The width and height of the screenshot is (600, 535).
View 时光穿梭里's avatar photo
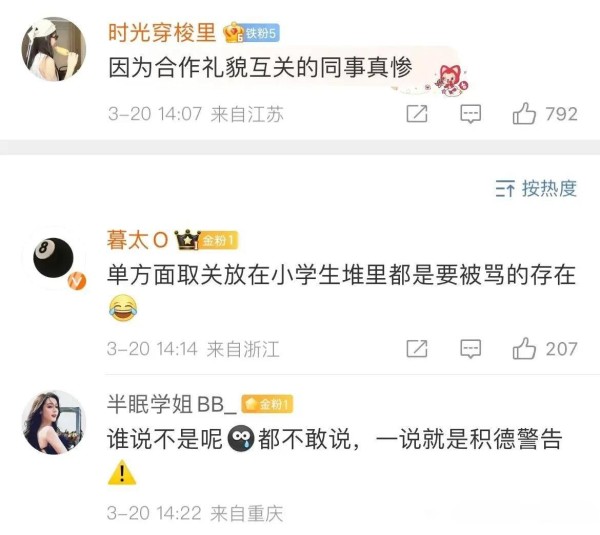(x=54, y=49)
